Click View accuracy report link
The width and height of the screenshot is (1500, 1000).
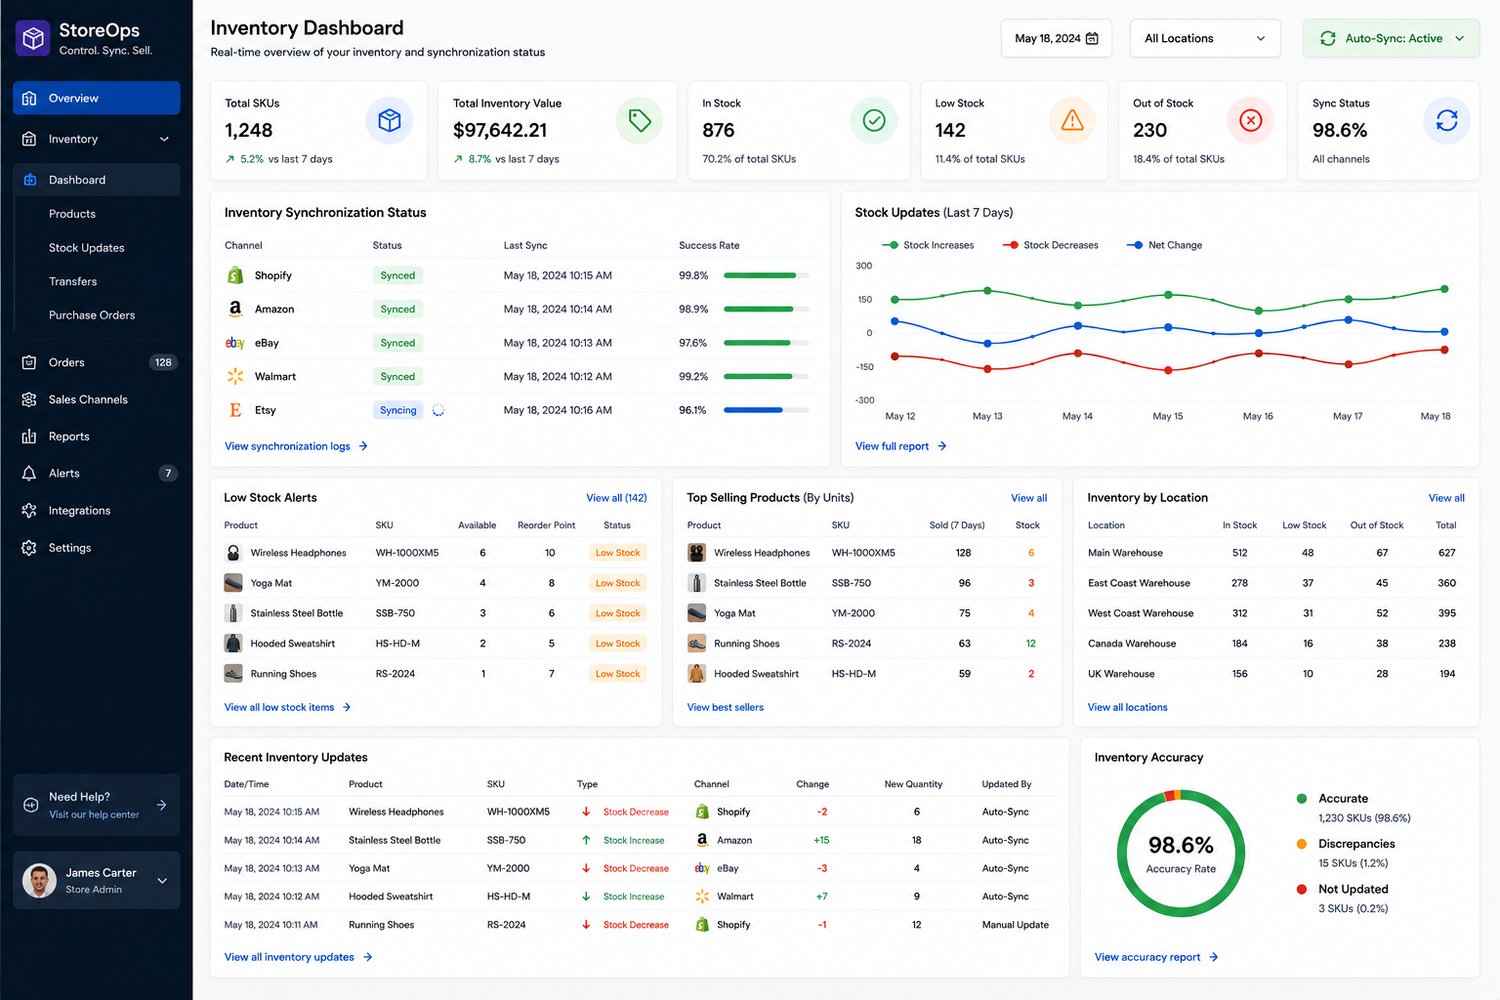(1156, 957)
